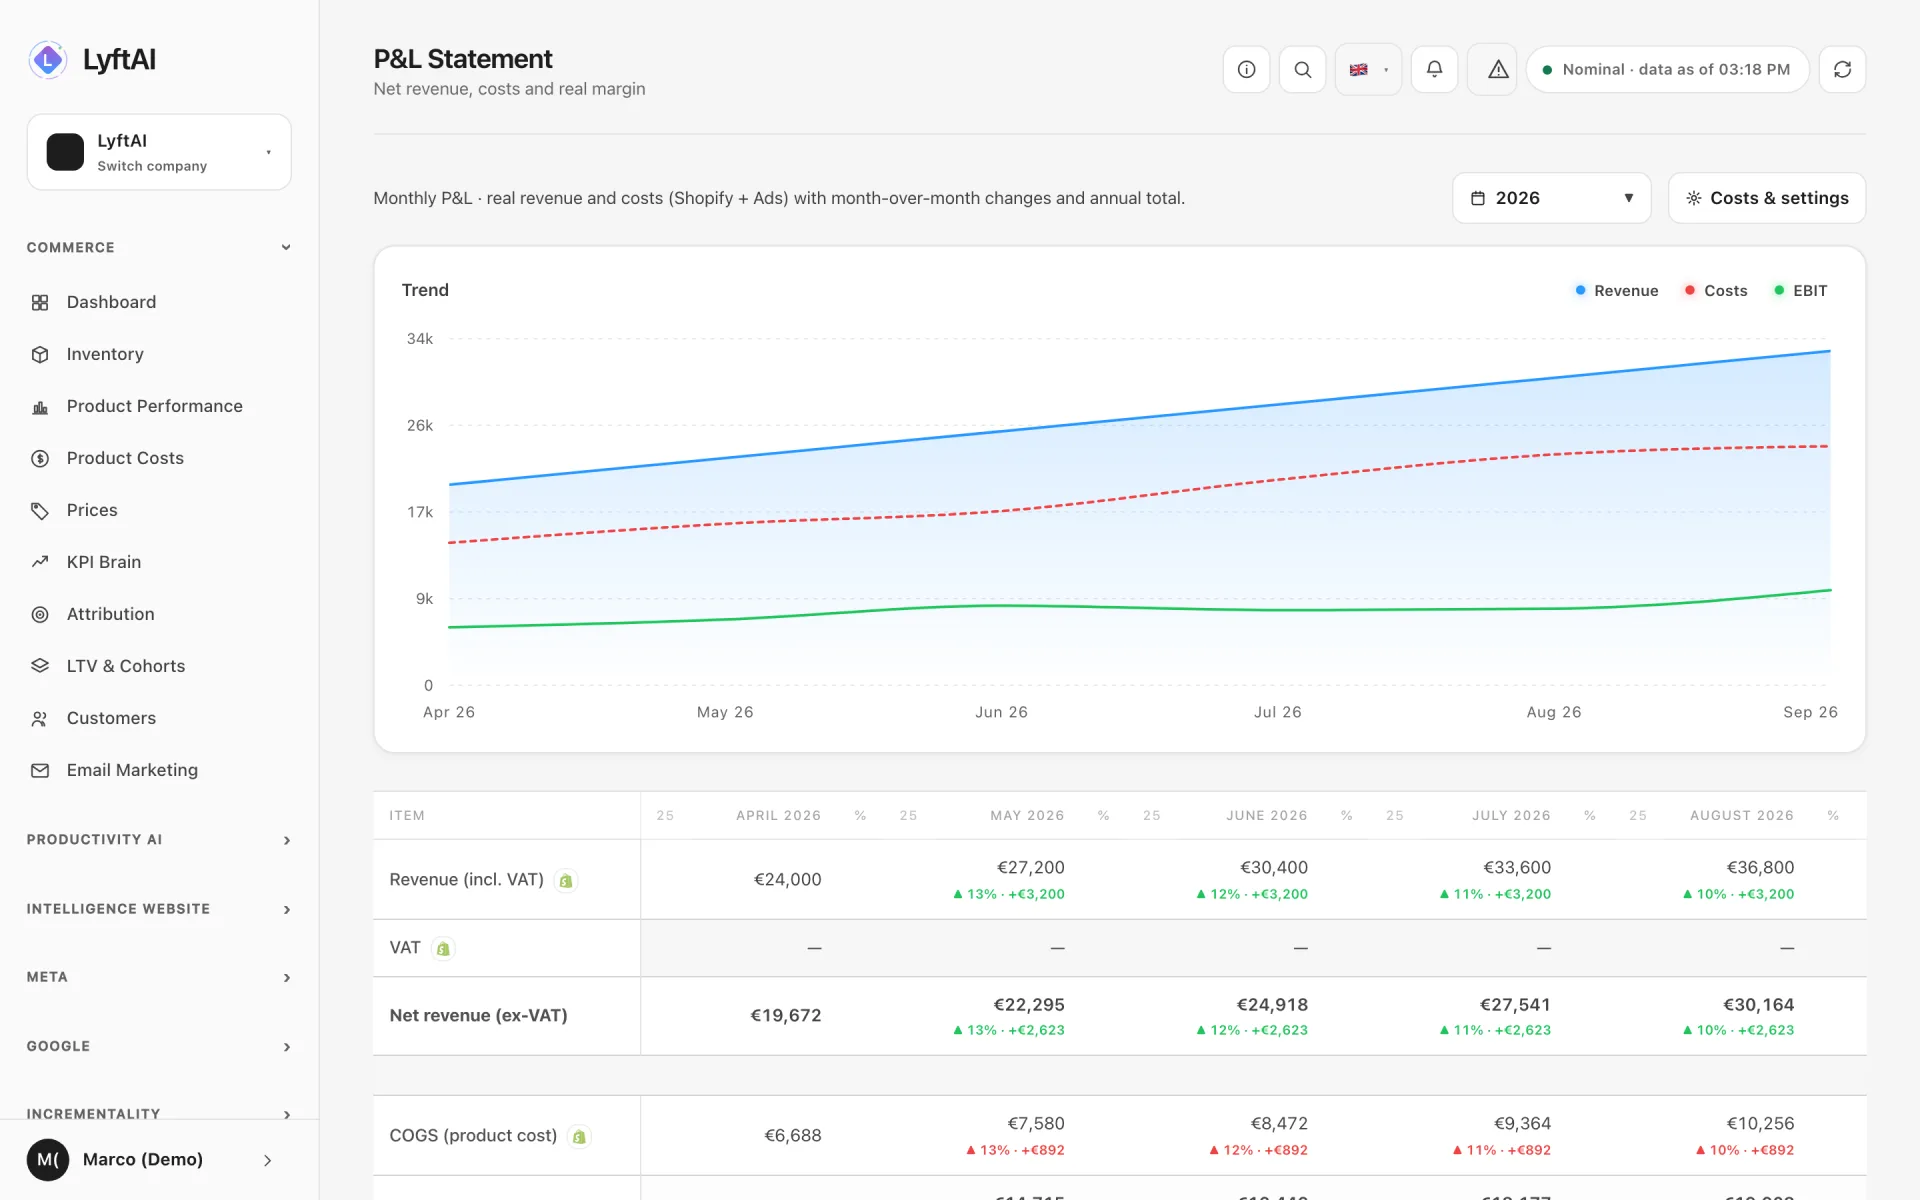Screen dimensions: 1920x1200
Task: Expand the PRODUCTIVITY AI section
Action: tap(159, 840)
